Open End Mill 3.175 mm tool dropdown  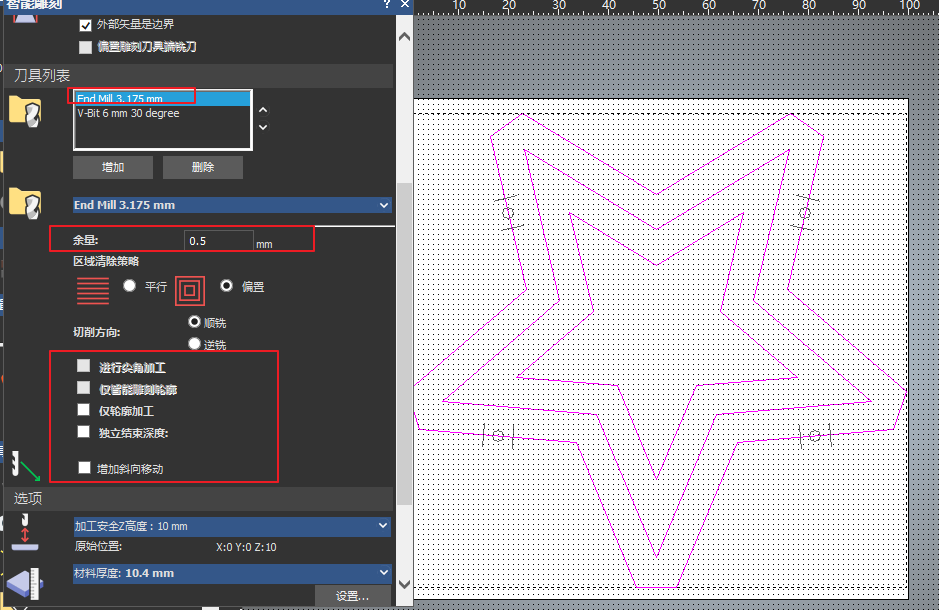(x=232, y=205)
